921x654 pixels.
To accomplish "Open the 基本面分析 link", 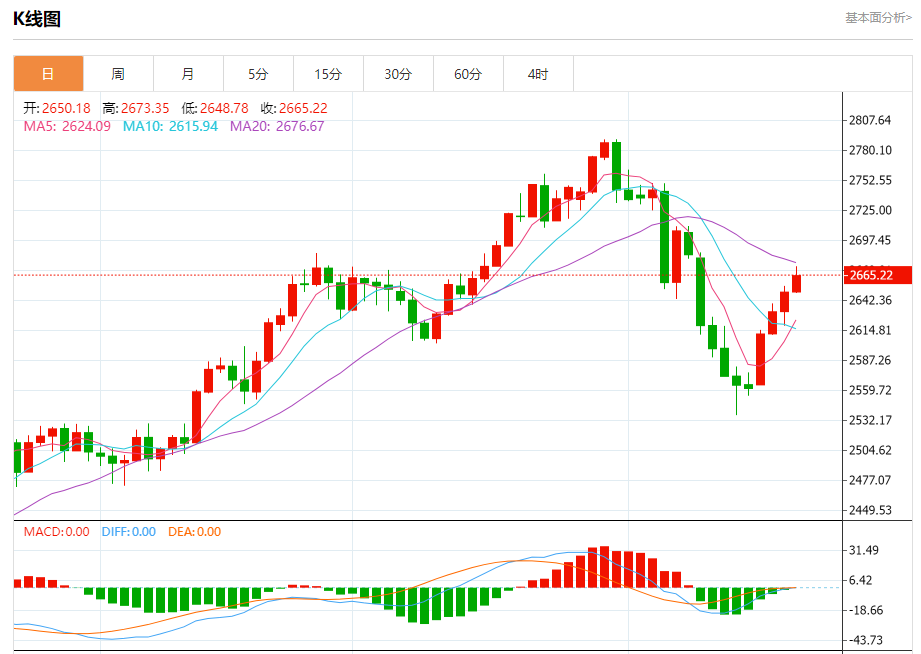I will pos(877,17).
